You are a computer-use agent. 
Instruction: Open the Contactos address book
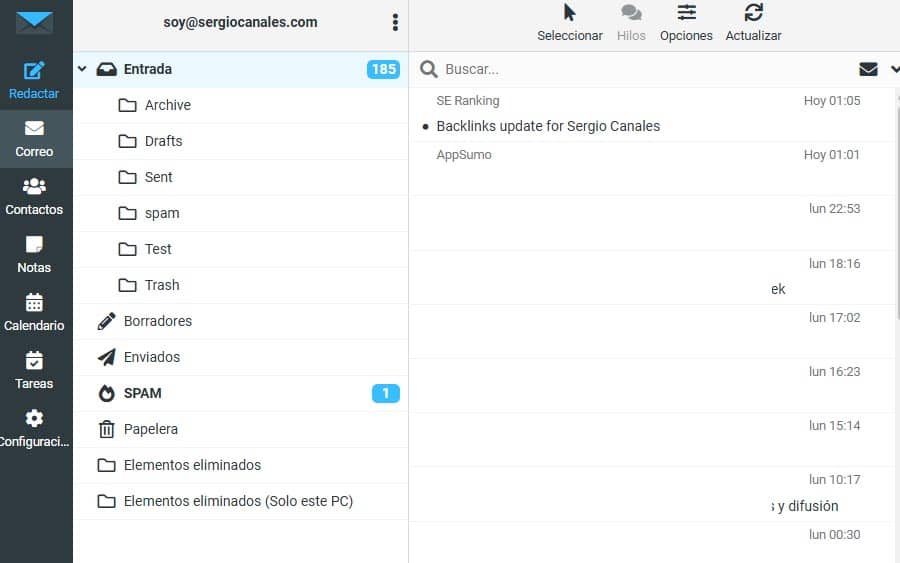(34, 197)
